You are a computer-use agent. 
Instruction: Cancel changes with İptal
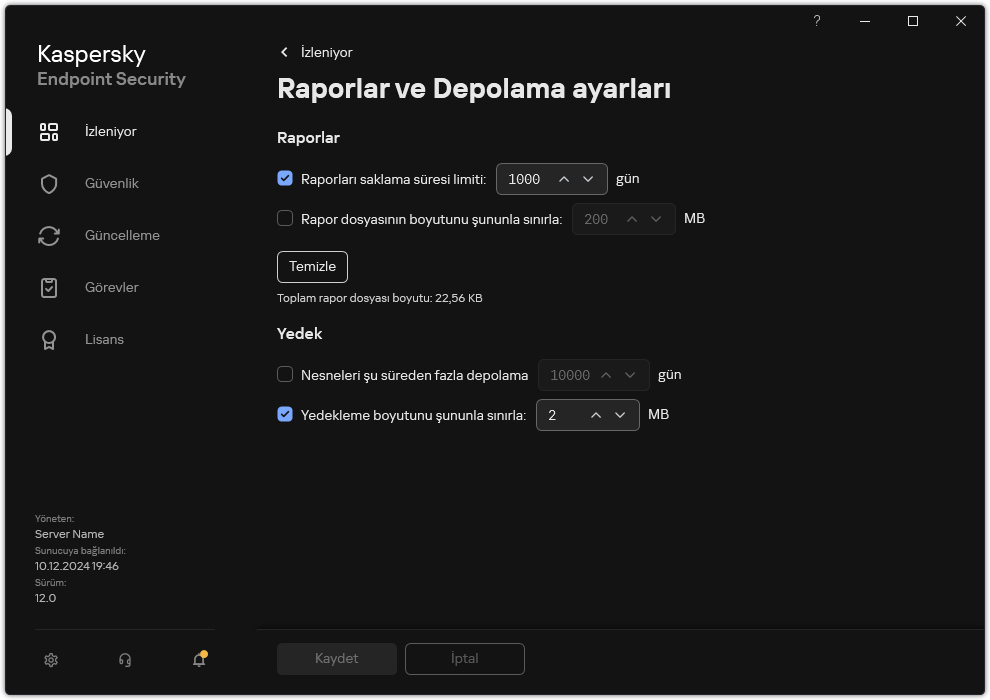tap(464, 658)
